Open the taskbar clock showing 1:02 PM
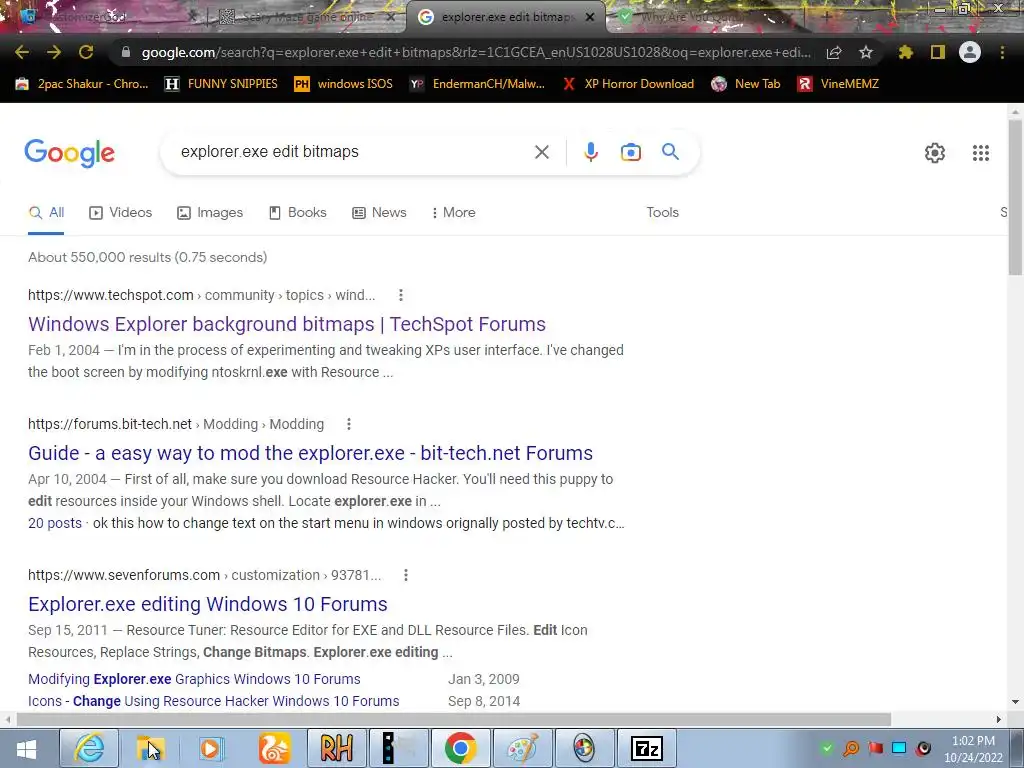The width and height of the screenshot is (1024, 768). pos(973,749)
